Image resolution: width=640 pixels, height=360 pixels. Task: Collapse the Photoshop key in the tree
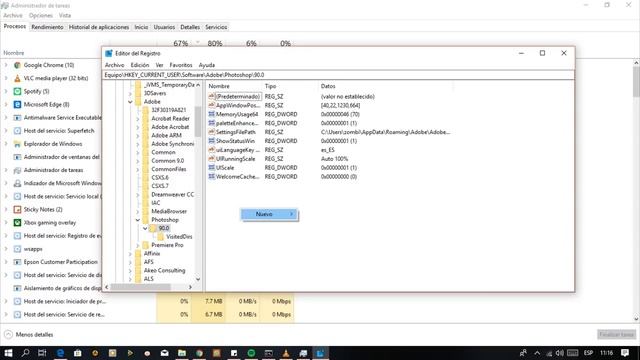pos(138,220)
